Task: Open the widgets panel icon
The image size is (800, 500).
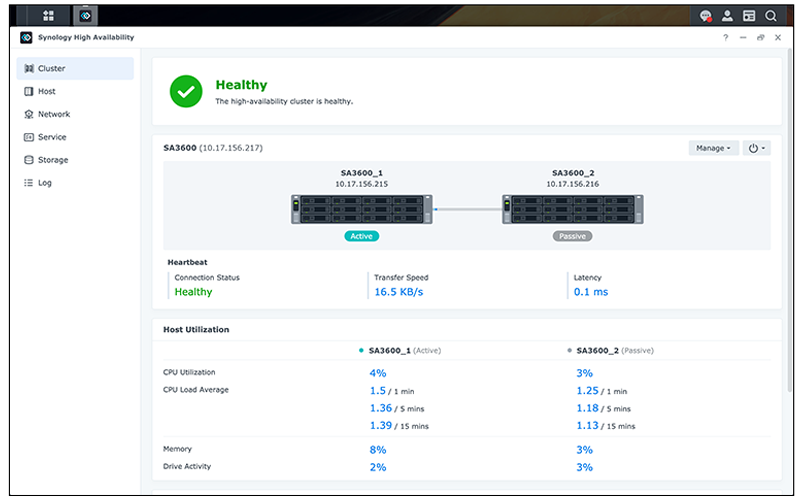Action: tap(749, 16)
